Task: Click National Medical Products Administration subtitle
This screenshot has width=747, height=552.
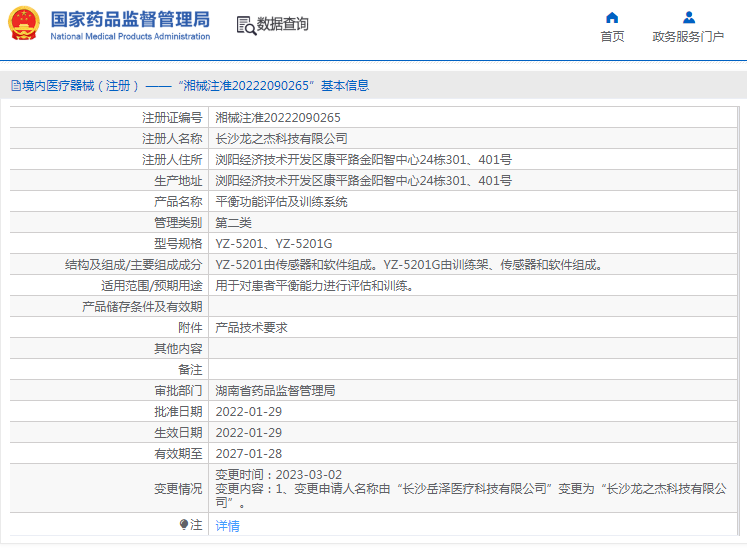Action: (130, 36)
